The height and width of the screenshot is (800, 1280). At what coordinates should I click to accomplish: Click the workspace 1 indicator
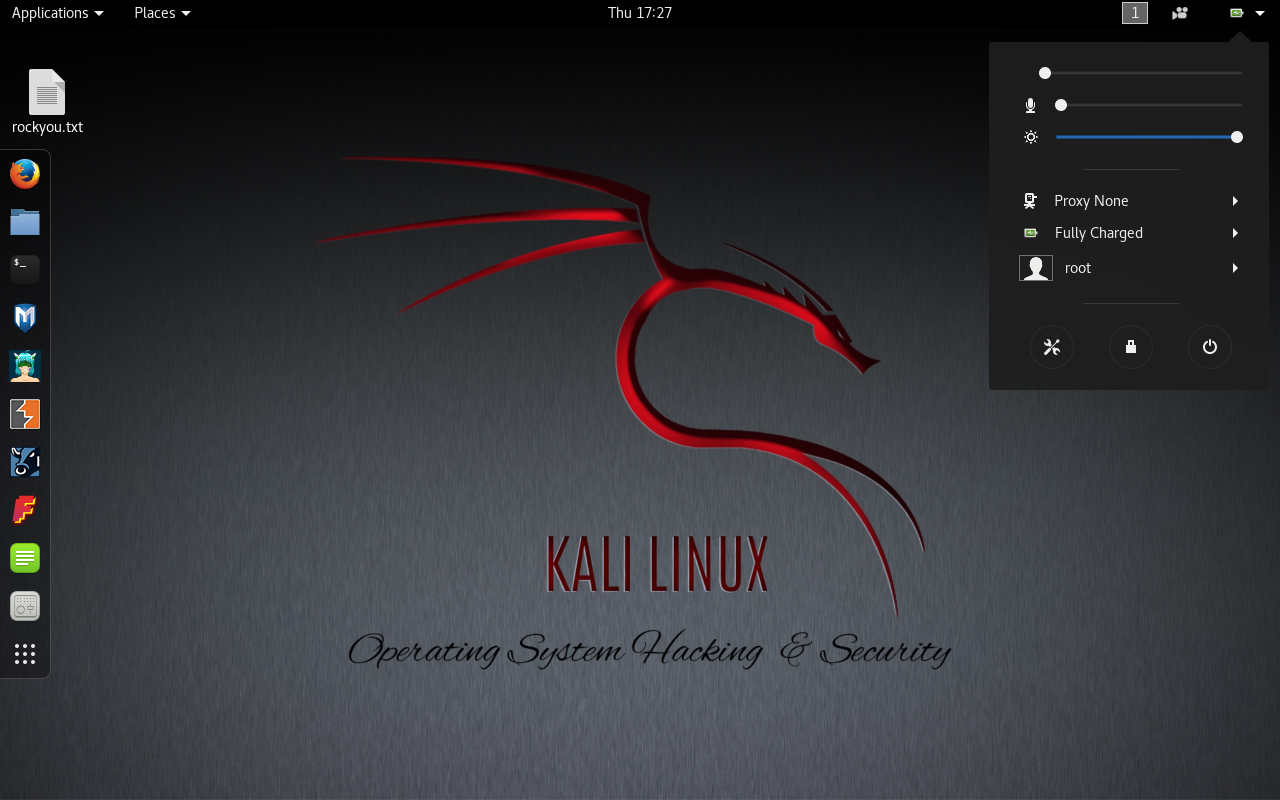1135,13
